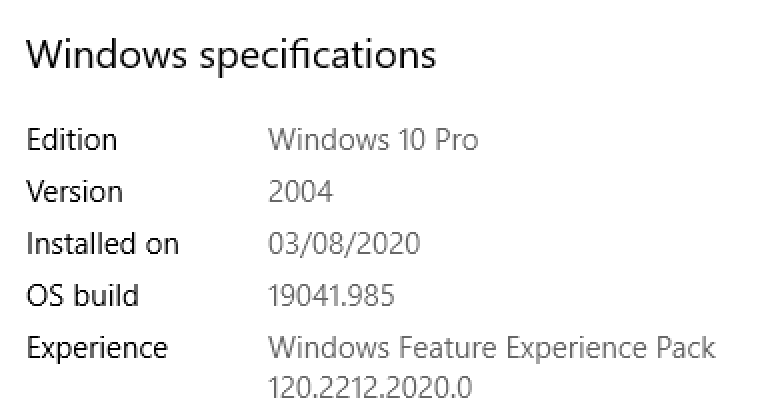
Task: Click the Edition label
Action: coord(71,140)
